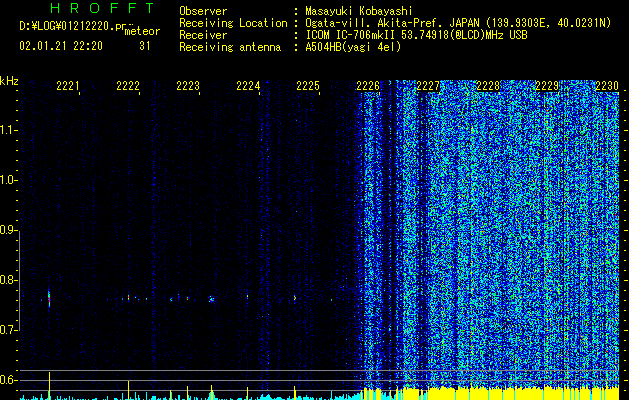
Task: Click the 2222 time marker
Action: pos(128,86)
